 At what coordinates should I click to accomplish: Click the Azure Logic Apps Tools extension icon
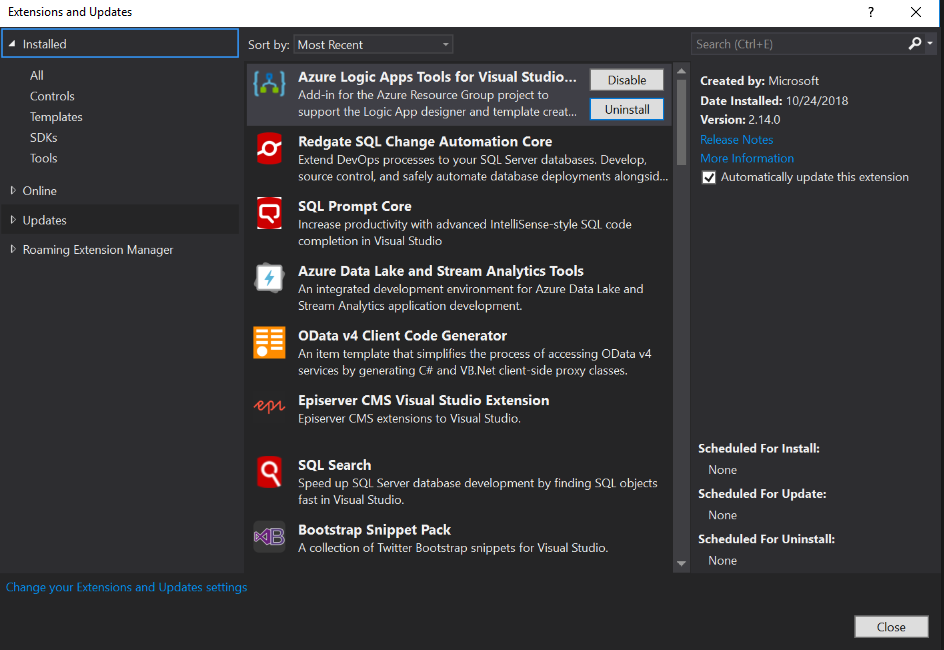click(269, 84)
